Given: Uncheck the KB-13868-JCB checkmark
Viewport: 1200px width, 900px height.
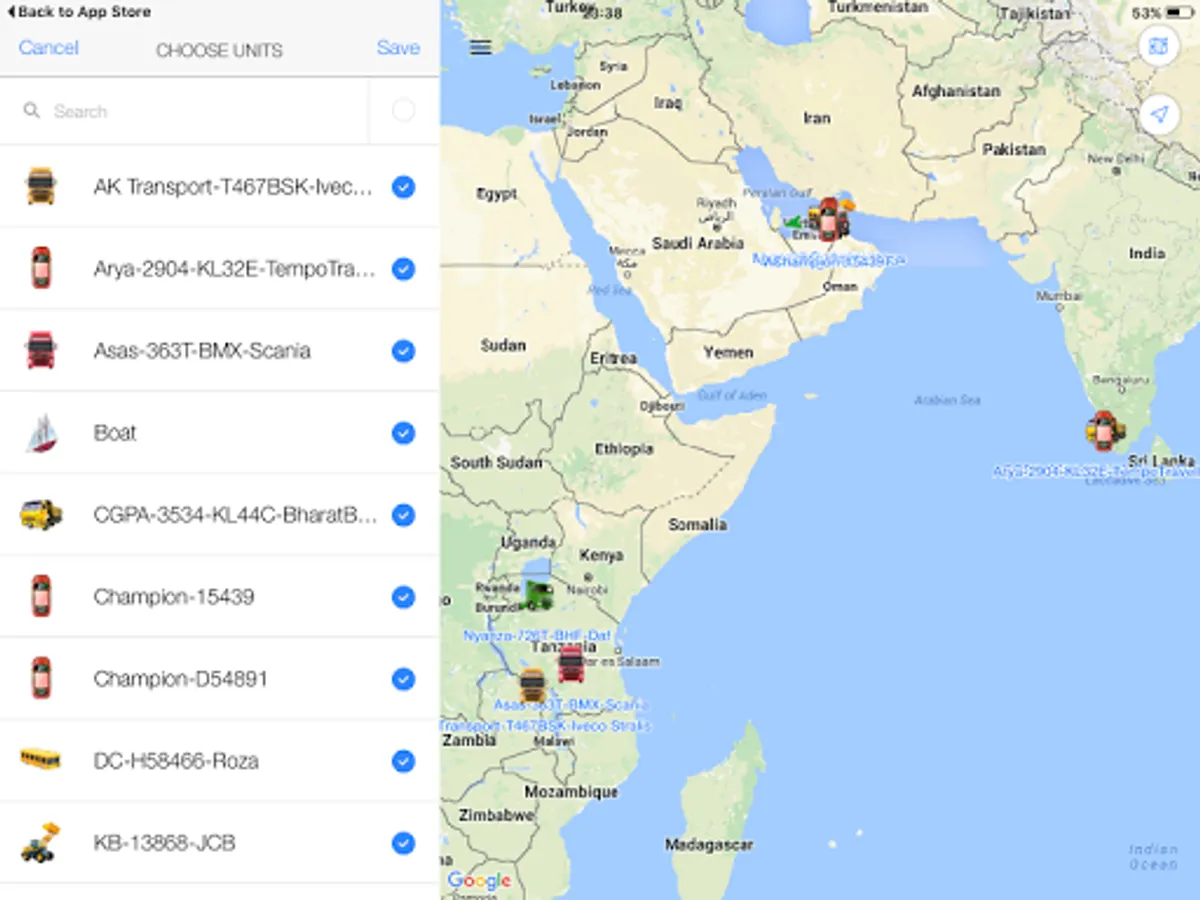Looking at the screenshot, I should tap(403, 843).
